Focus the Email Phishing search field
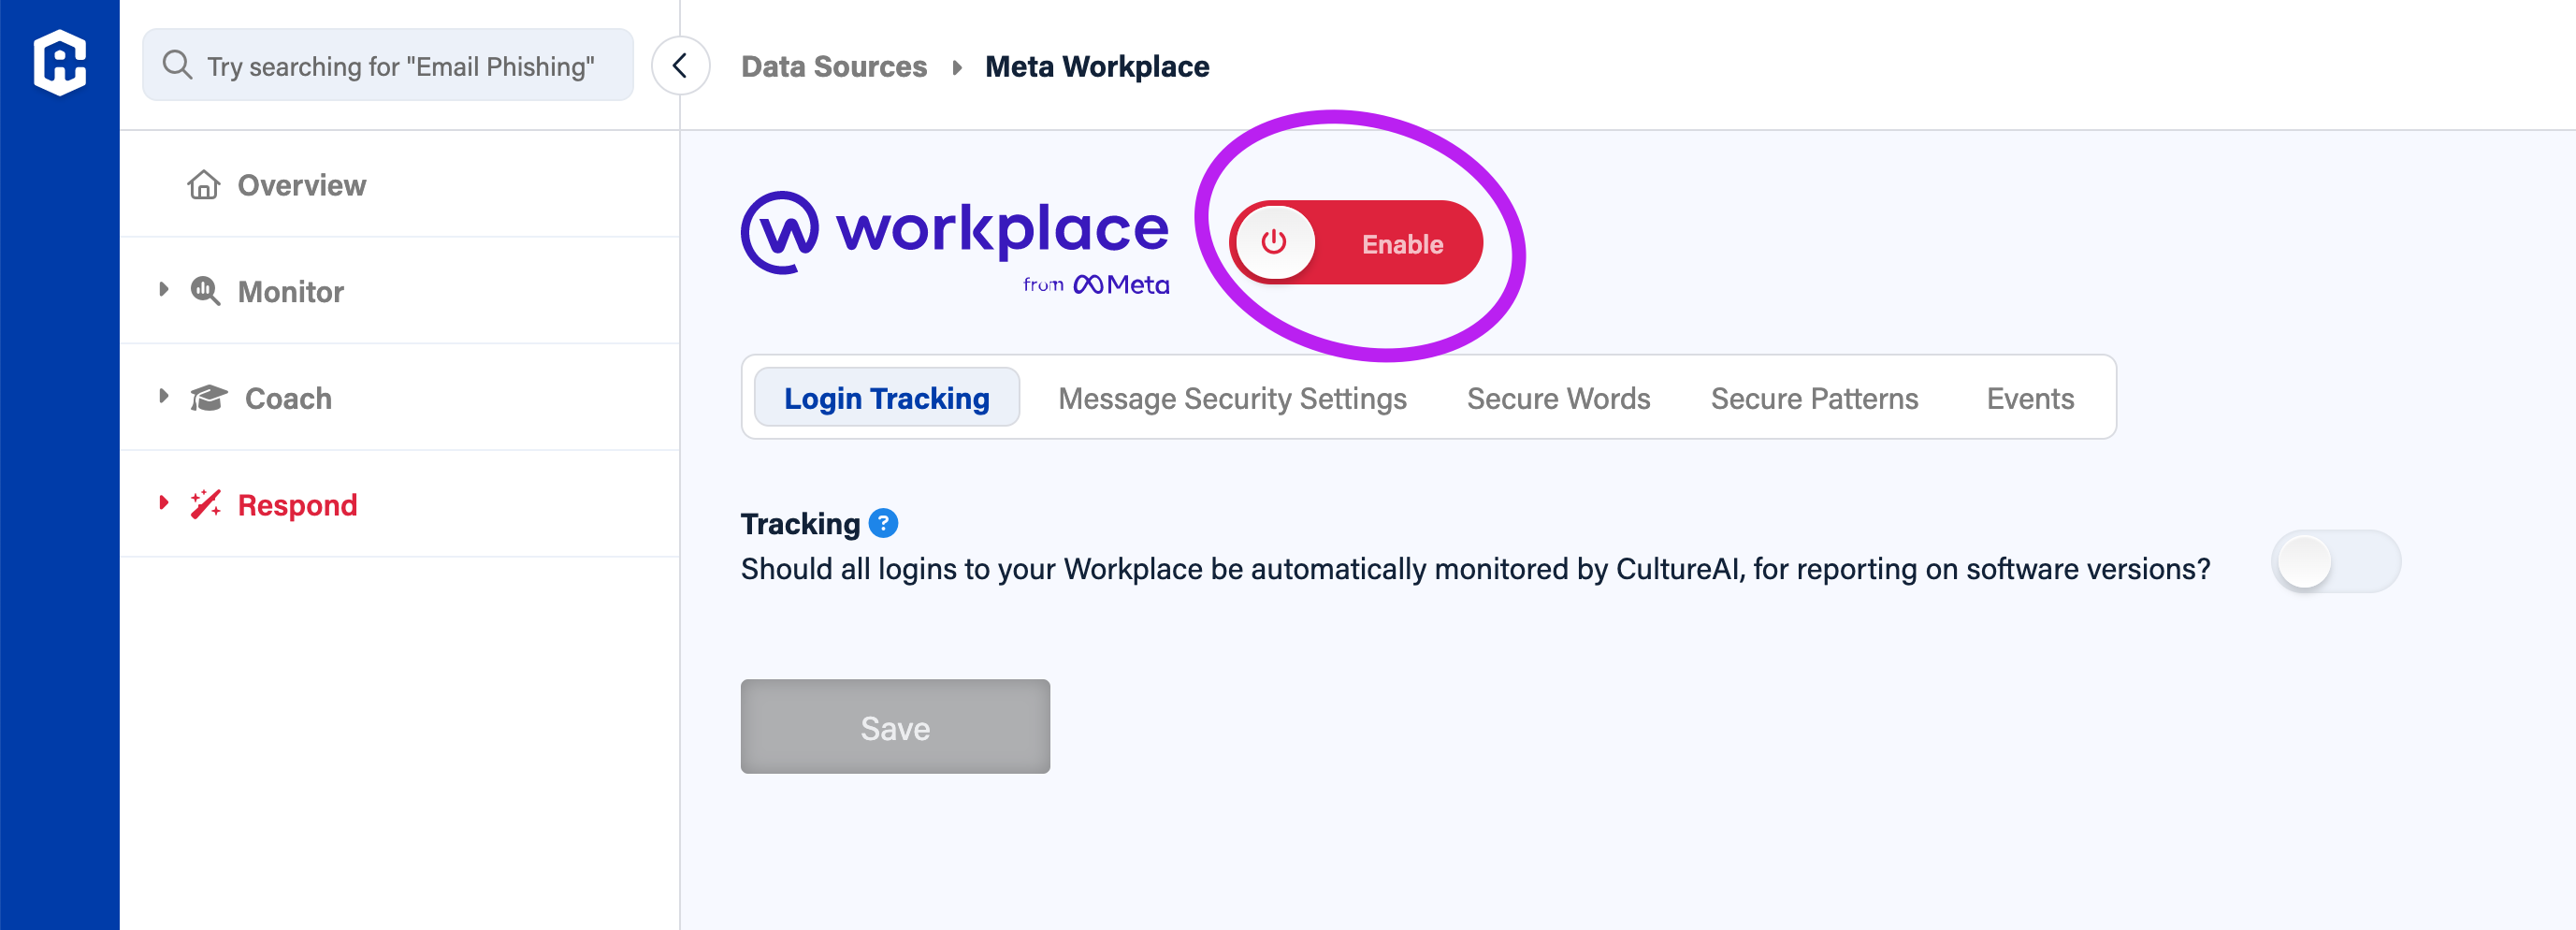2576x930 pixels. click(388, 65)
